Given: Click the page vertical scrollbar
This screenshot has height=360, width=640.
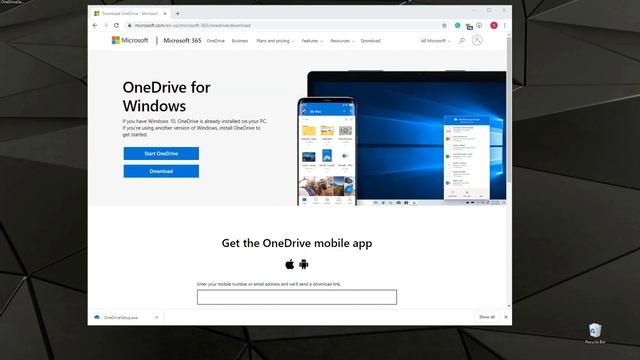Looking at the screenshot, I should 509,110.
